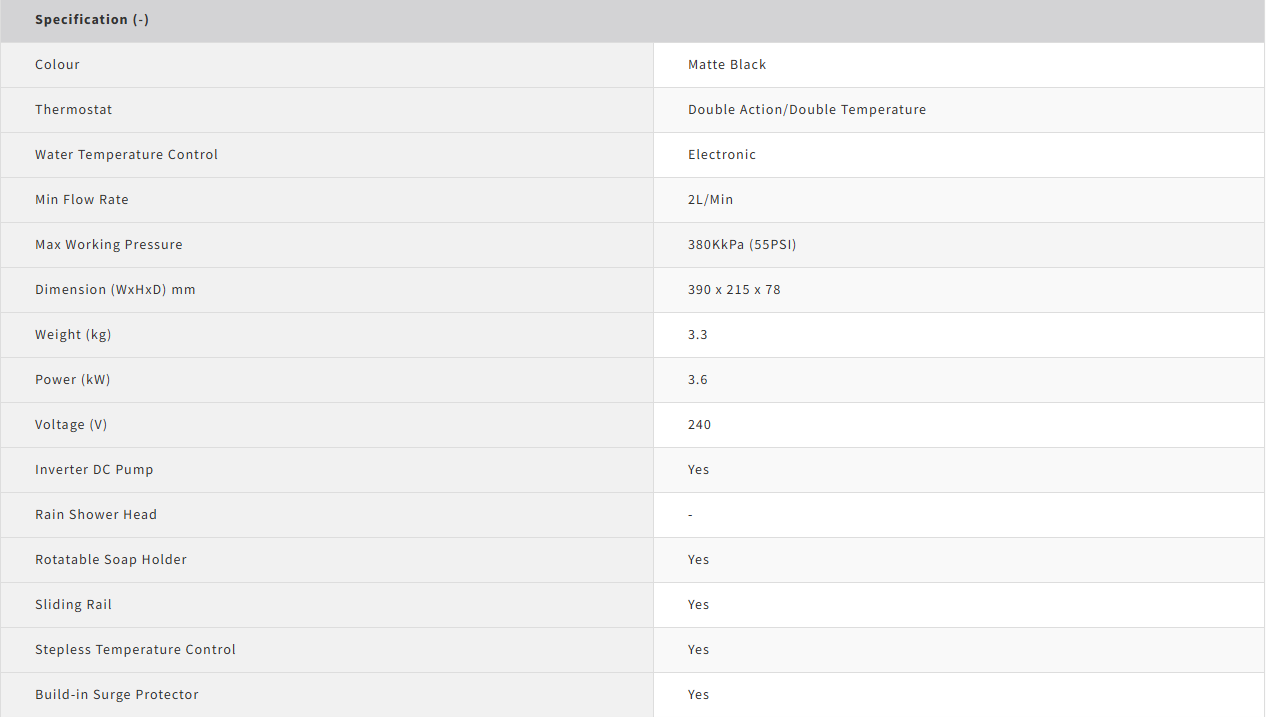
Task: Collapse the Specification (-) section header
Action: (92, 20)
